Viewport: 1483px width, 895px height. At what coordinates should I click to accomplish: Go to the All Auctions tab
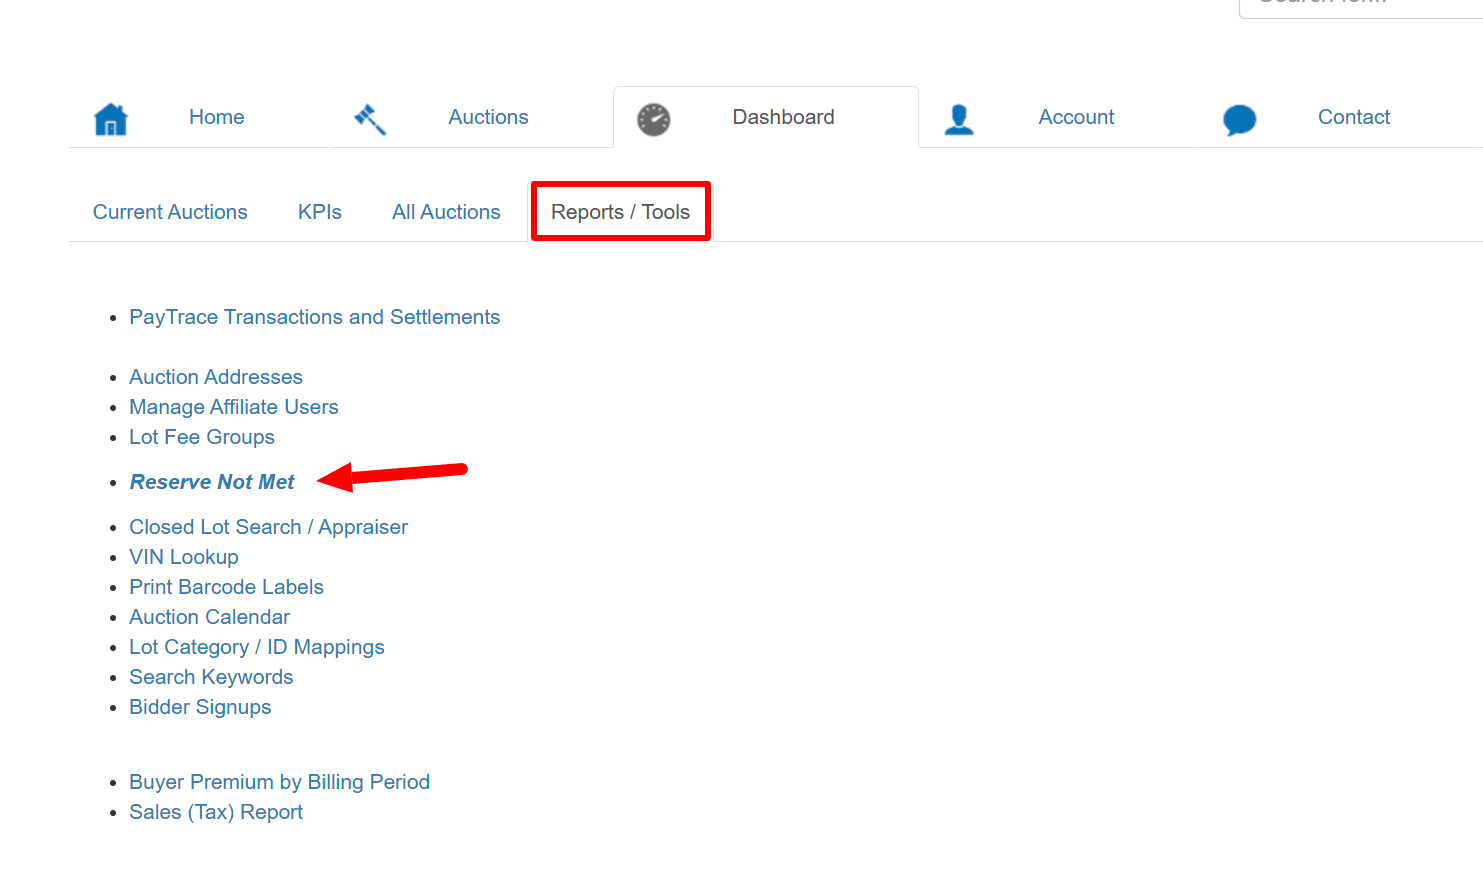coord(446,212)
